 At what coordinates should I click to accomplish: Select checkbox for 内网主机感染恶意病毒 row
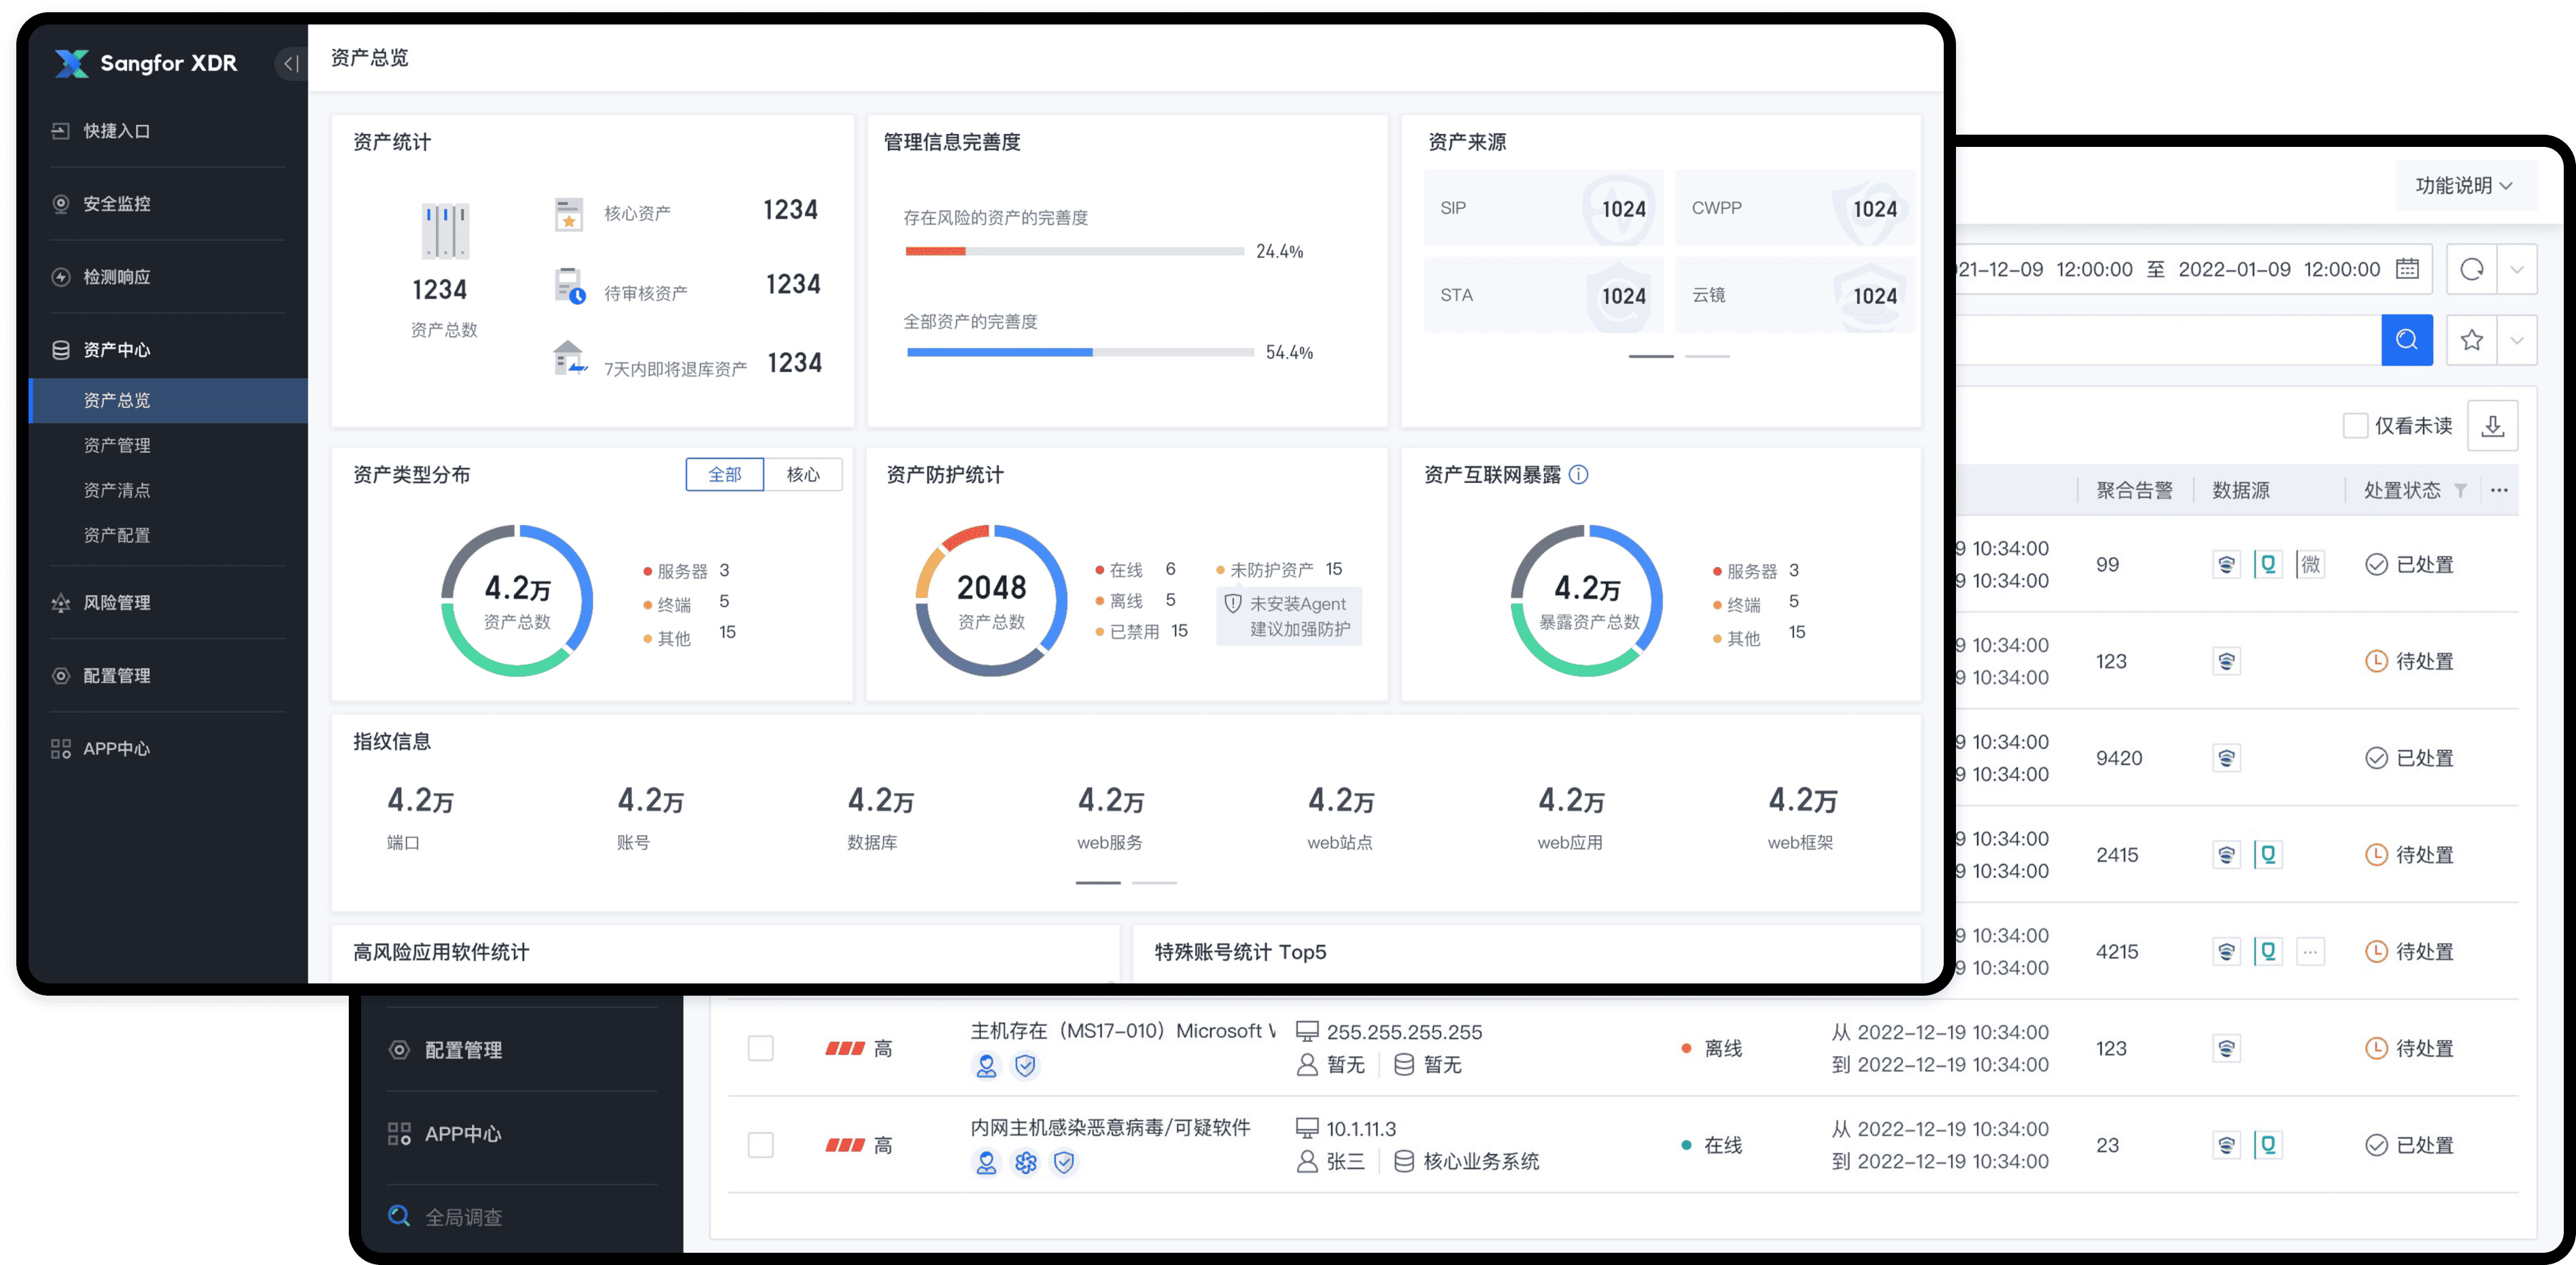click(761, 1145)
